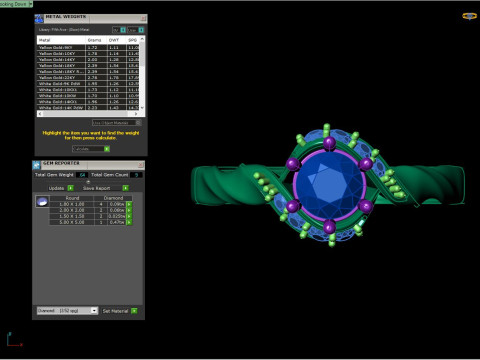Click the green arrow next to Update
Screen dimensions: 480x360
point(70,188)
